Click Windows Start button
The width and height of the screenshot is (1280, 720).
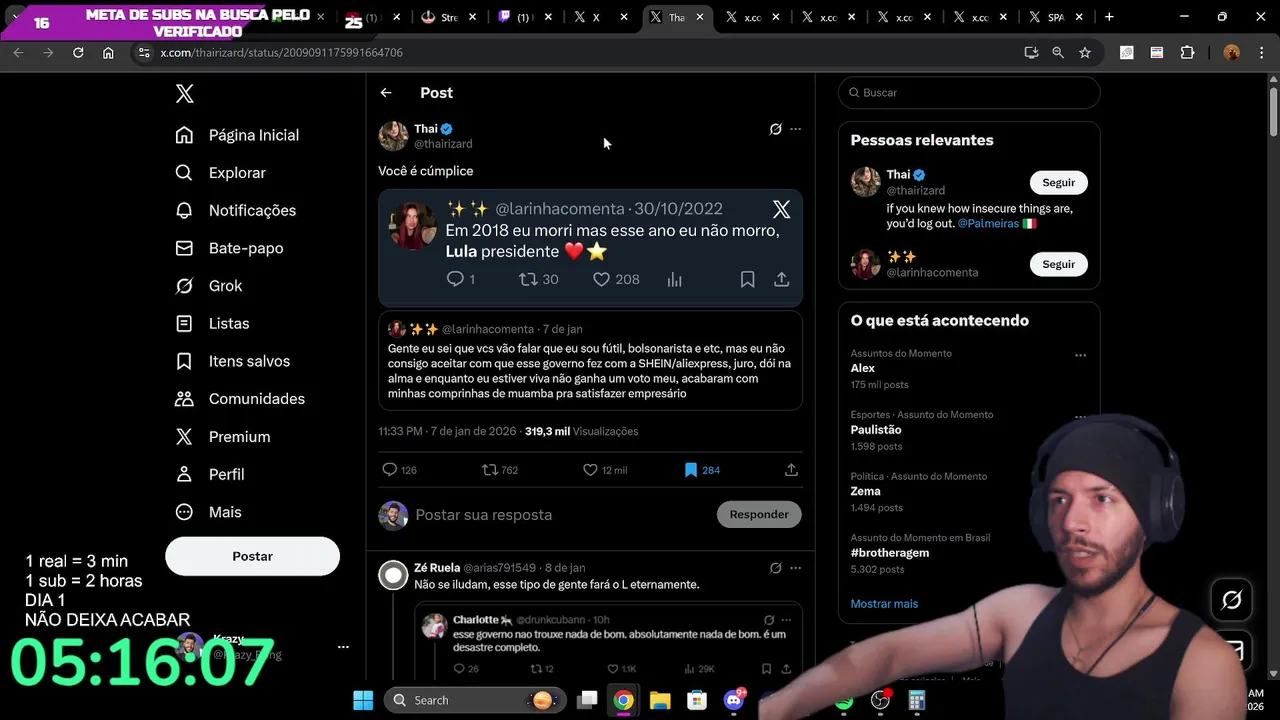363,700
